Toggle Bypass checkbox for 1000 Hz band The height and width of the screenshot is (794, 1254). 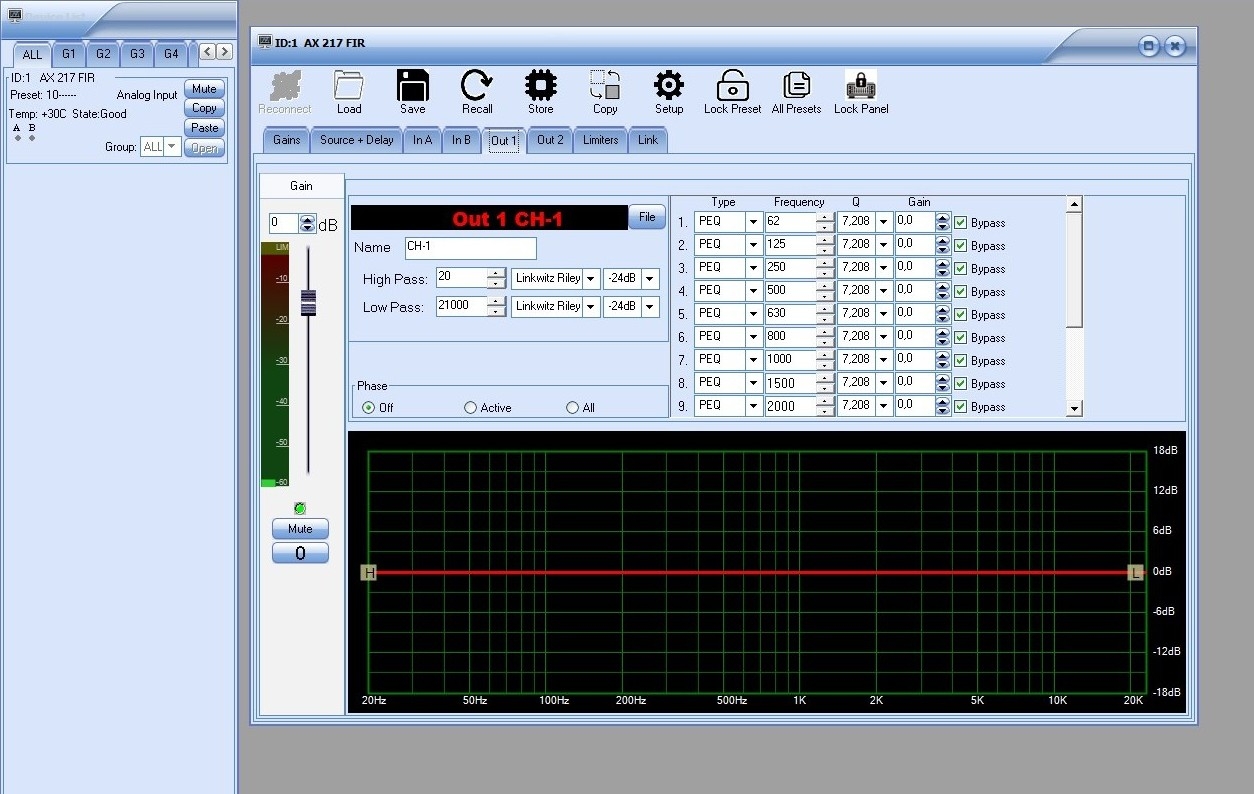pos(961,360)
